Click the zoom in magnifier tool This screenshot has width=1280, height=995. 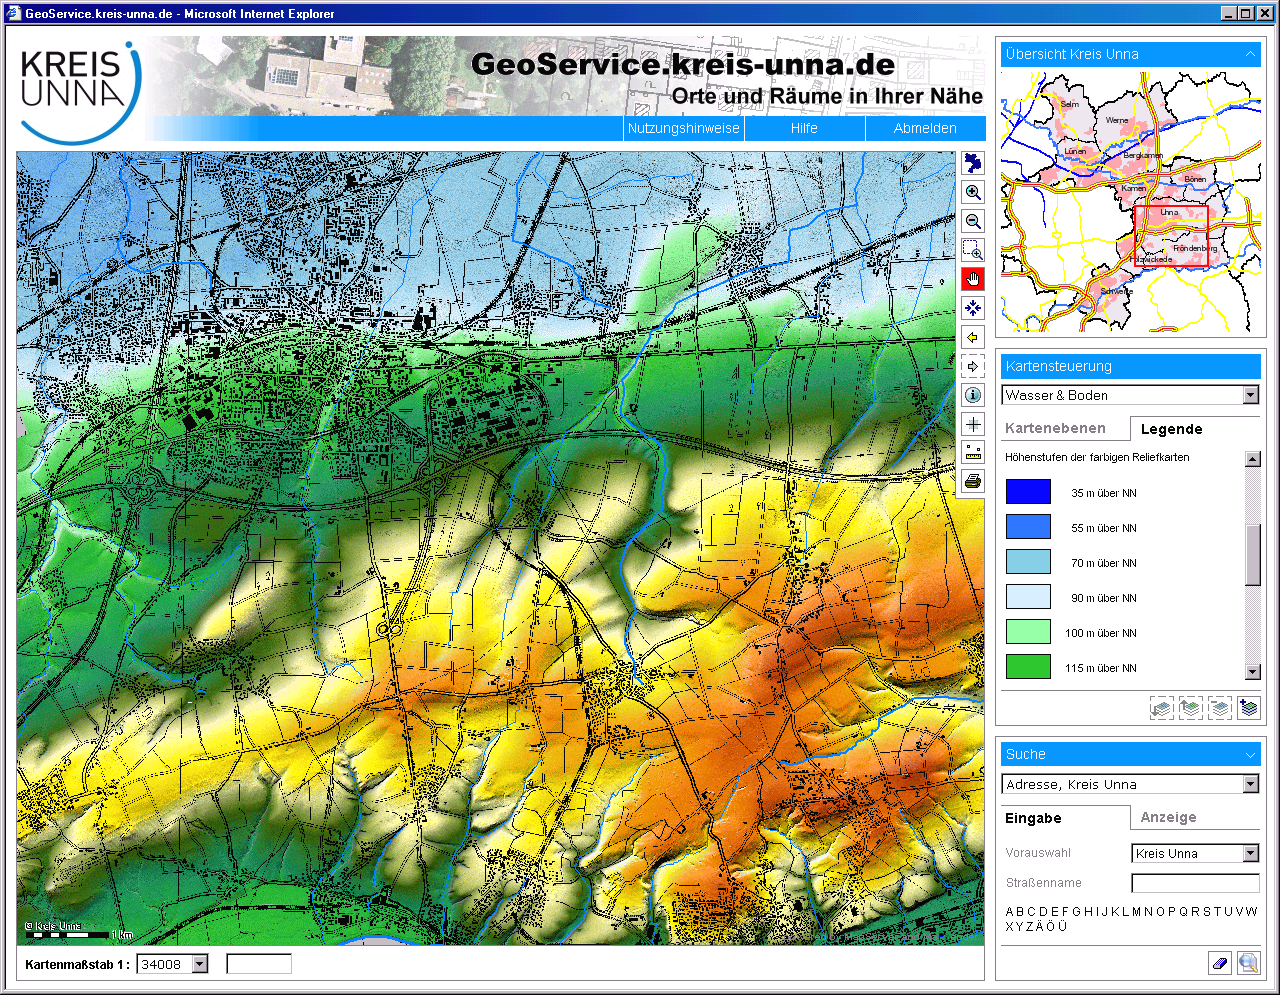click(x=973, y=193)
